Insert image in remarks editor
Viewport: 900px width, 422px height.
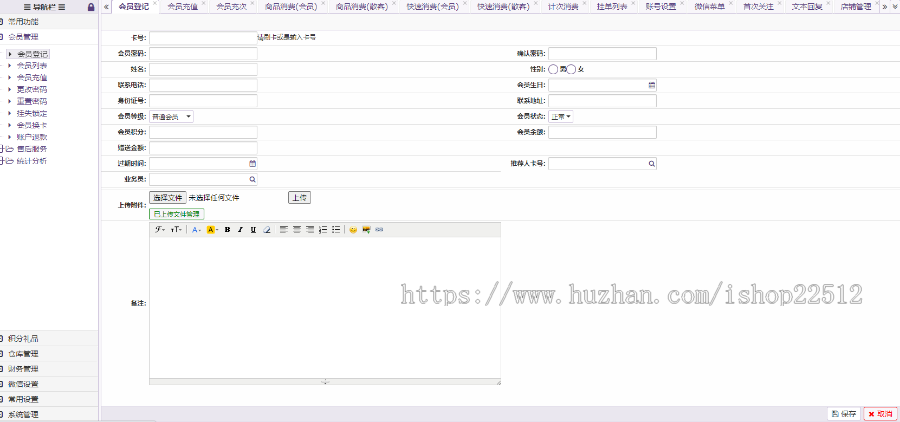[366, 230]
